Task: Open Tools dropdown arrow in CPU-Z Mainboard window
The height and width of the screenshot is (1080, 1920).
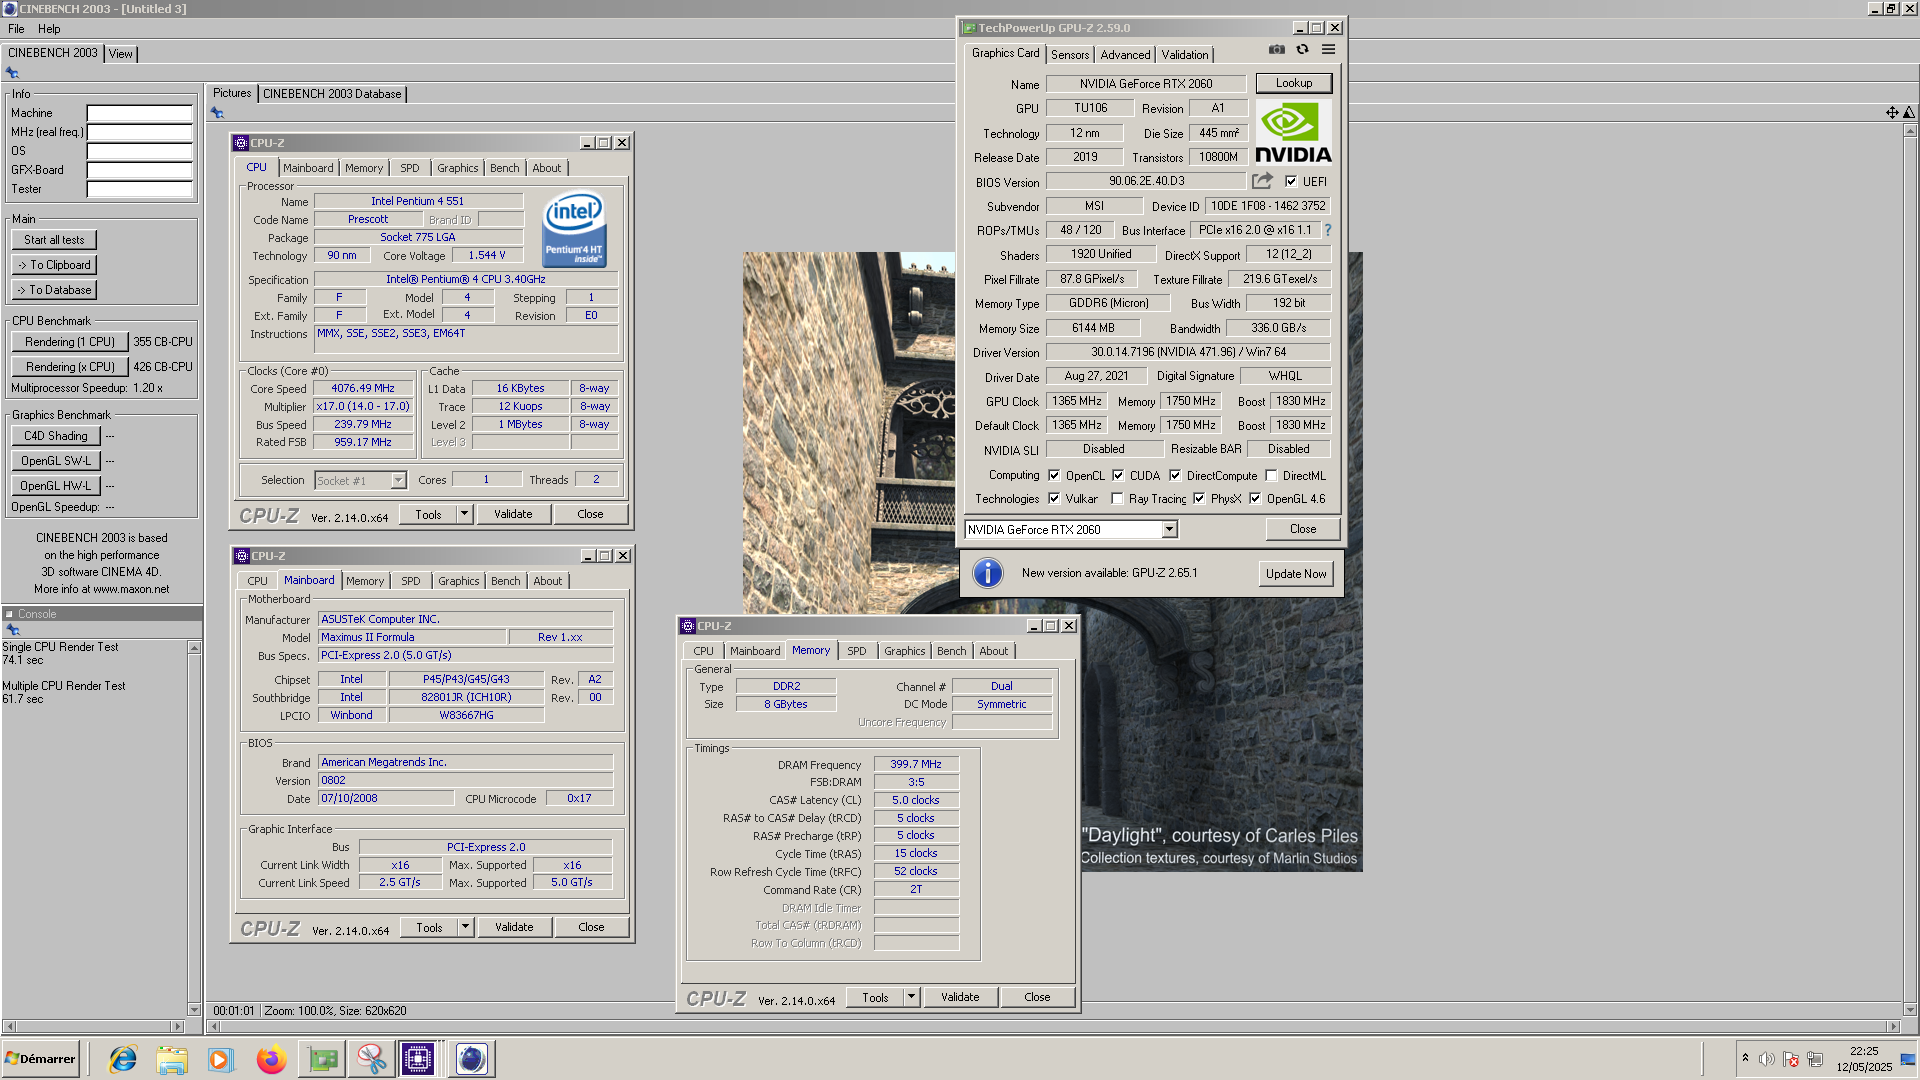Action: pos(465,927)
